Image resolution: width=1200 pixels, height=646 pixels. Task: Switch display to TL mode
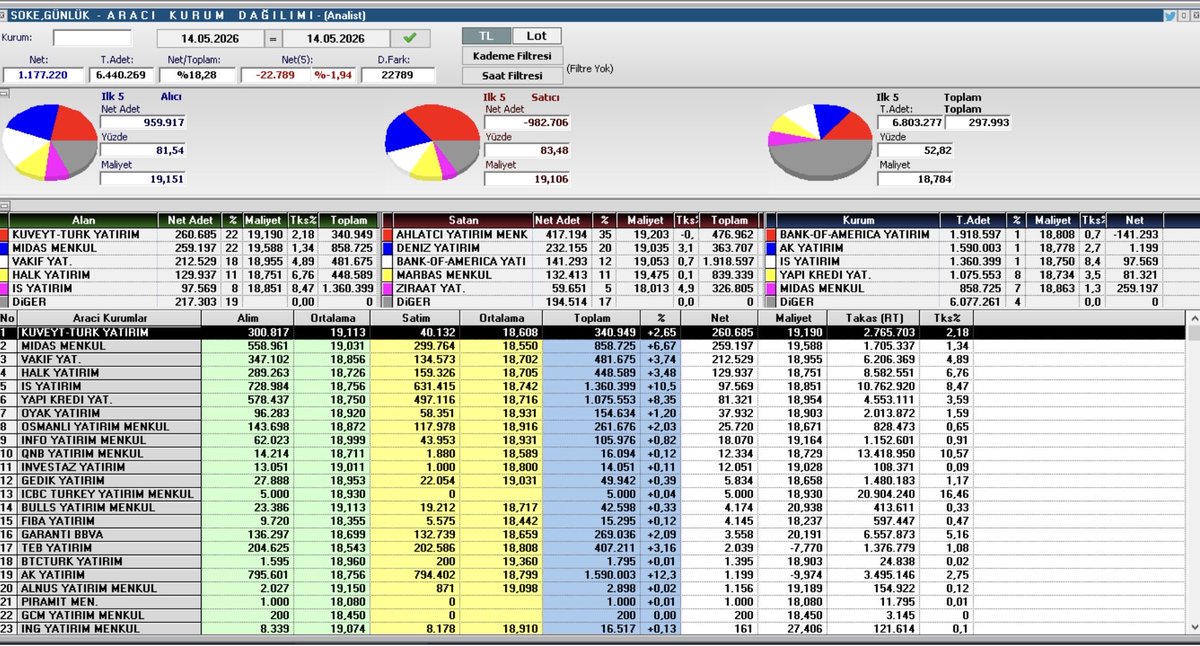click(x=486, y=35)
